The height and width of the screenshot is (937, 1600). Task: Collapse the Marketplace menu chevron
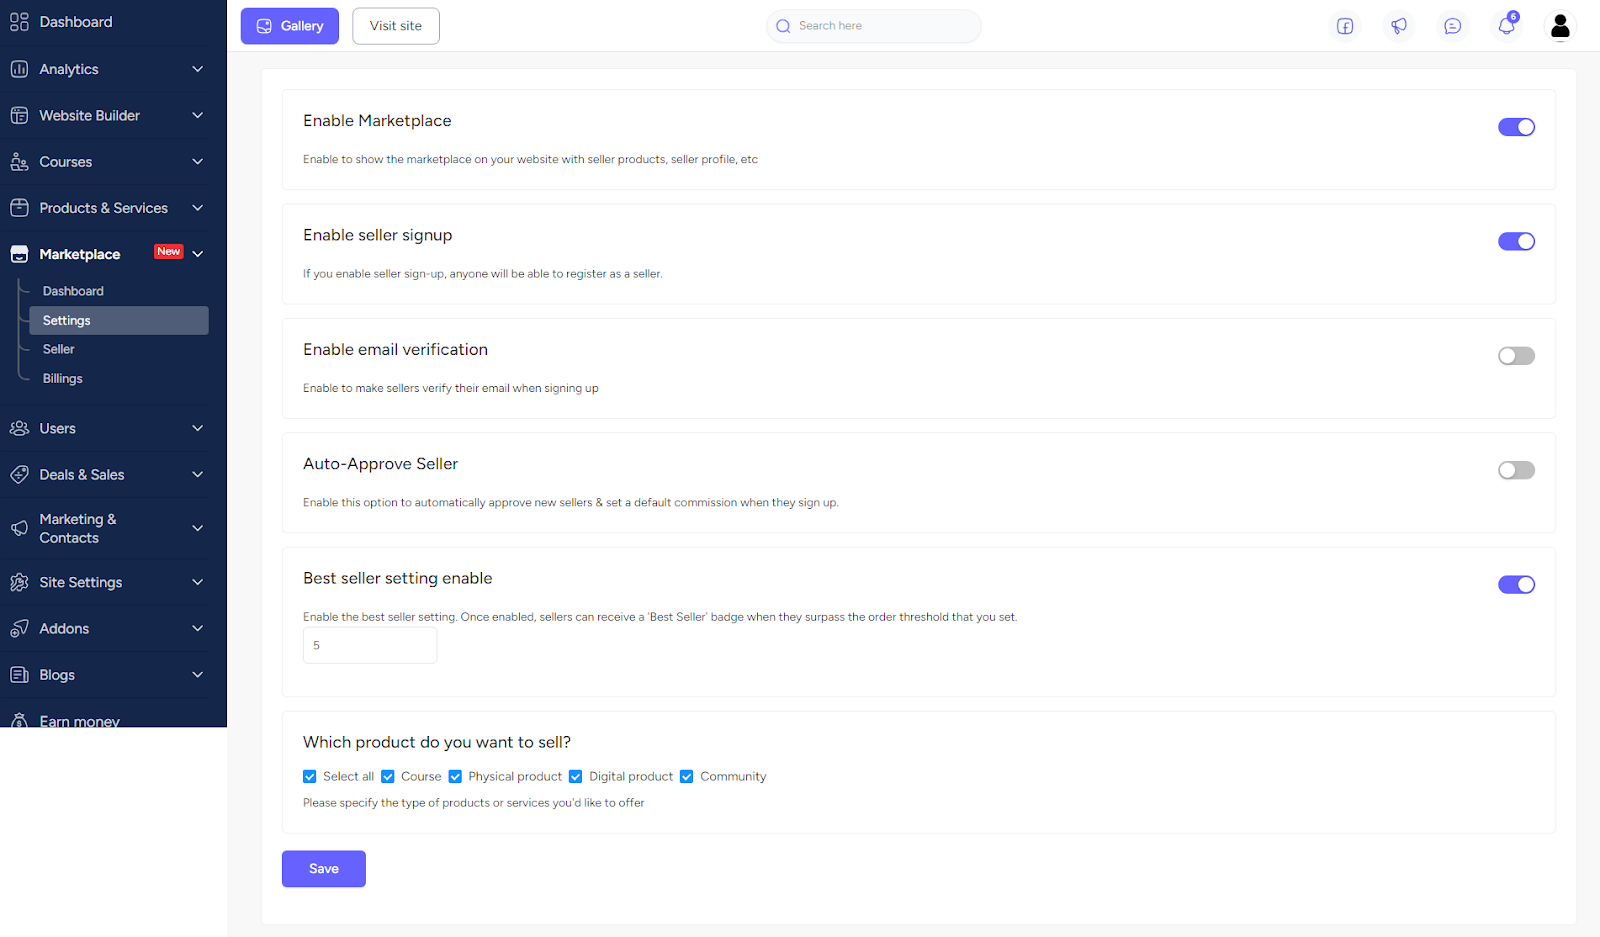pyautogui.click(x=198, y=254)
